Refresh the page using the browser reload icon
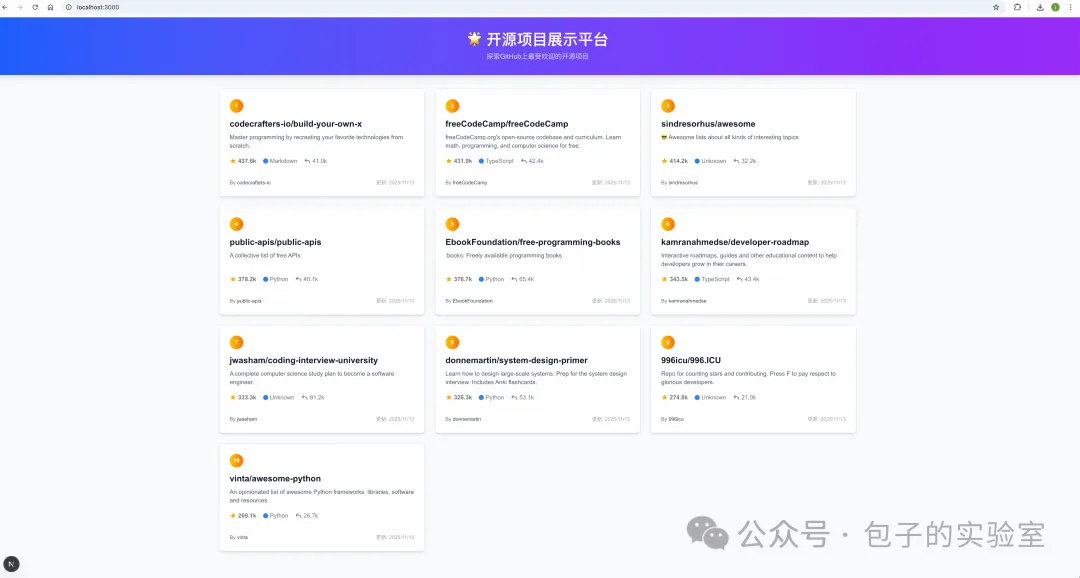This screenshot has width=1080, height=578. pos(35,7)
